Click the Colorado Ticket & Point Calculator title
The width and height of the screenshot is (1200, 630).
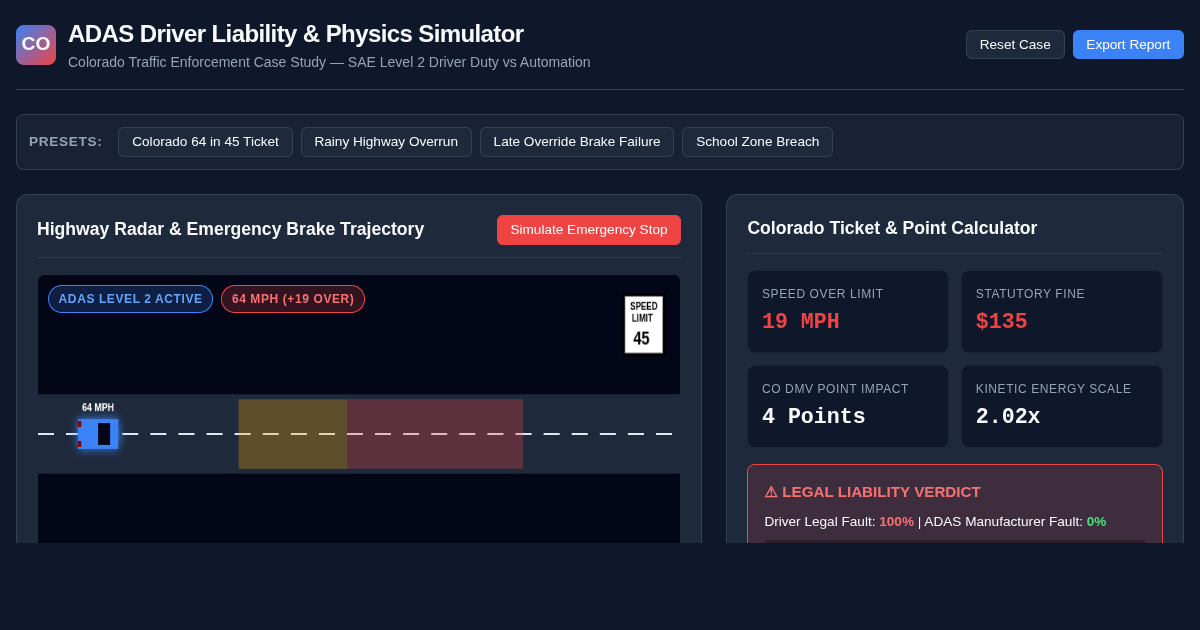892,228
